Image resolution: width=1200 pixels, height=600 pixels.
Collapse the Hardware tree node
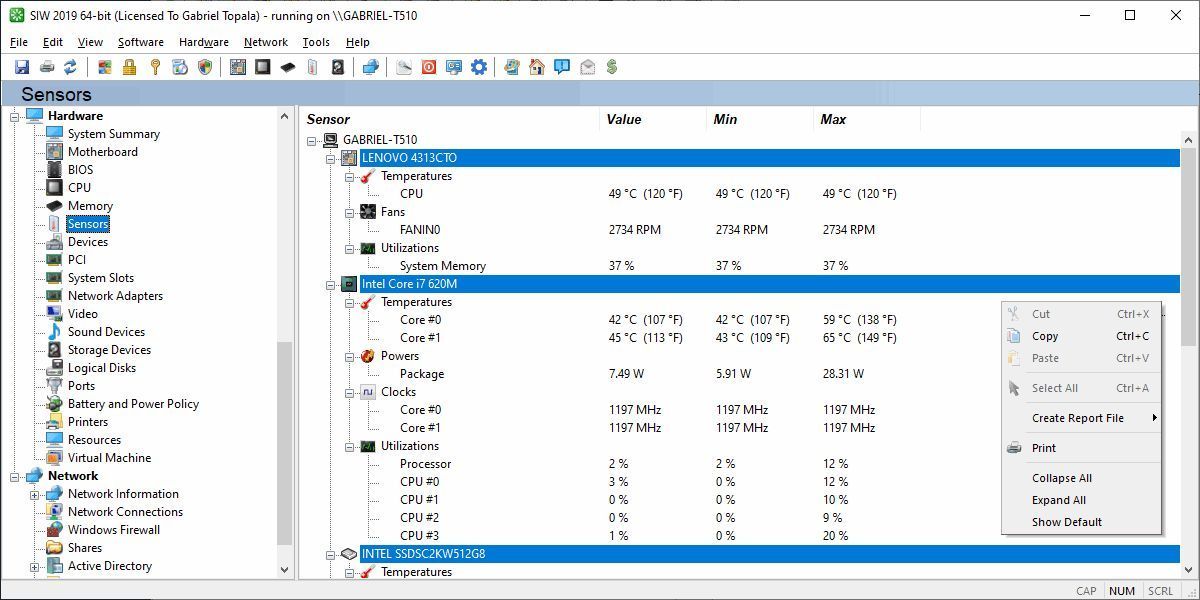(x=15, y=116)
